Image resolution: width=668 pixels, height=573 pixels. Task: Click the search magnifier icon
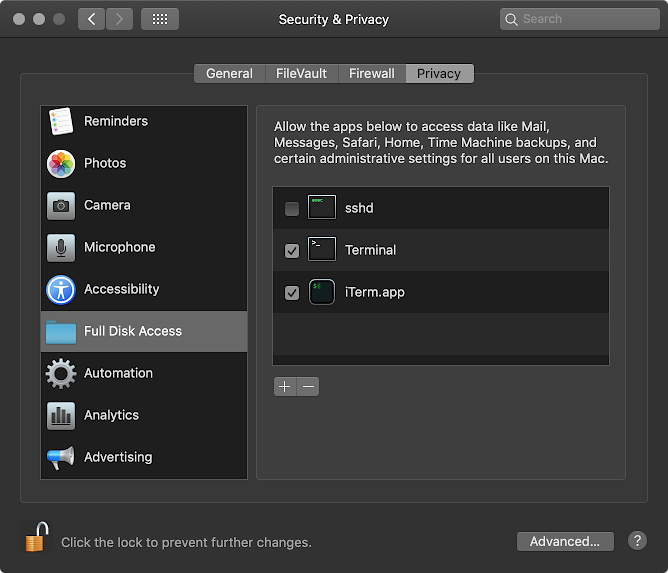511,19
